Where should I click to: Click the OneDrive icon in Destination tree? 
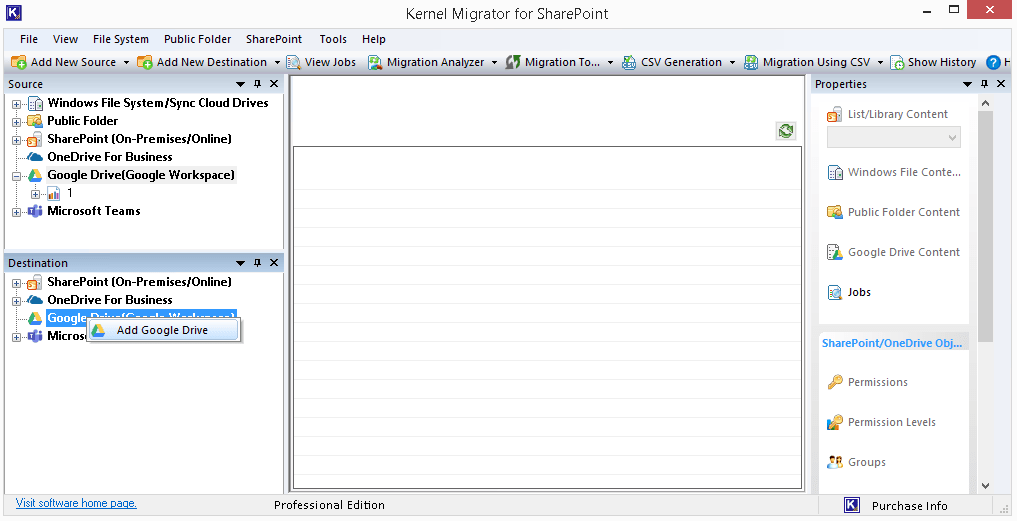35,300
